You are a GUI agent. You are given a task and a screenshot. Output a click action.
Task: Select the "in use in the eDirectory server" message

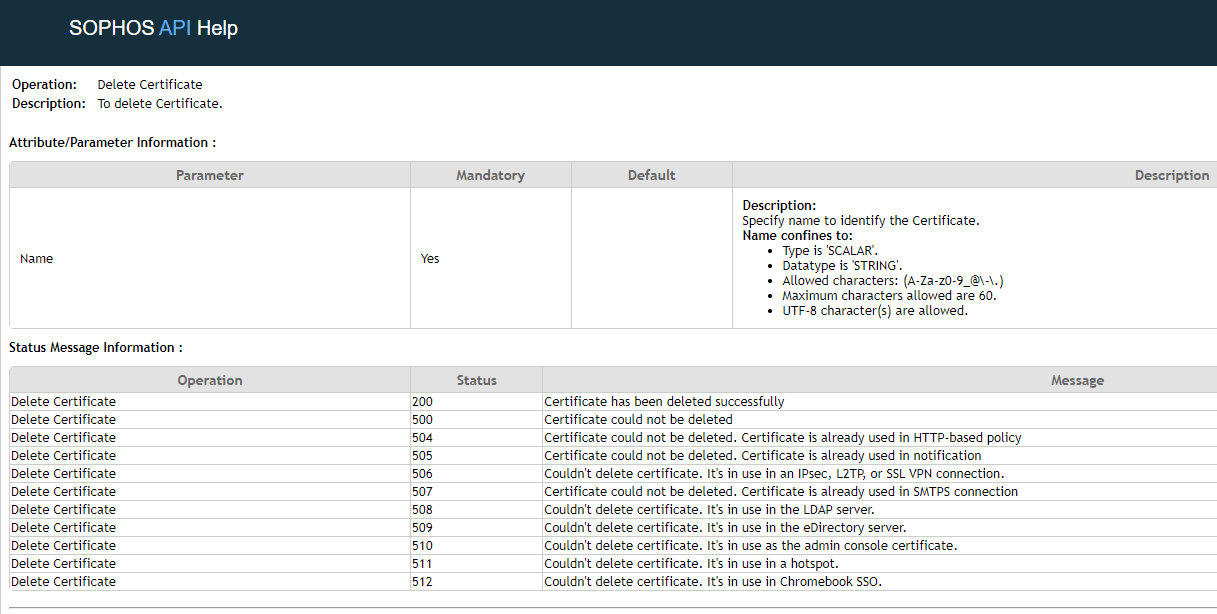click(725, 528)
